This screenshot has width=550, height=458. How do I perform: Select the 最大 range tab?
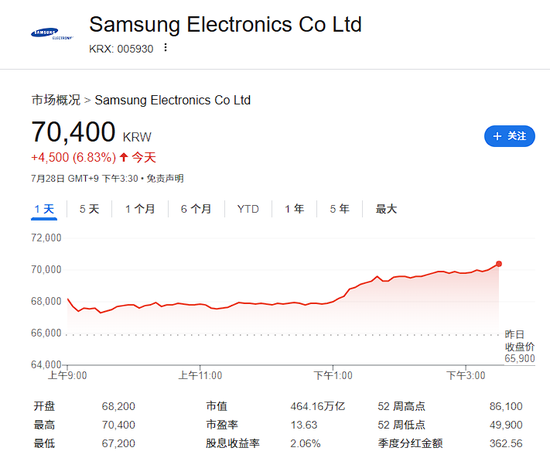[386, 209]
